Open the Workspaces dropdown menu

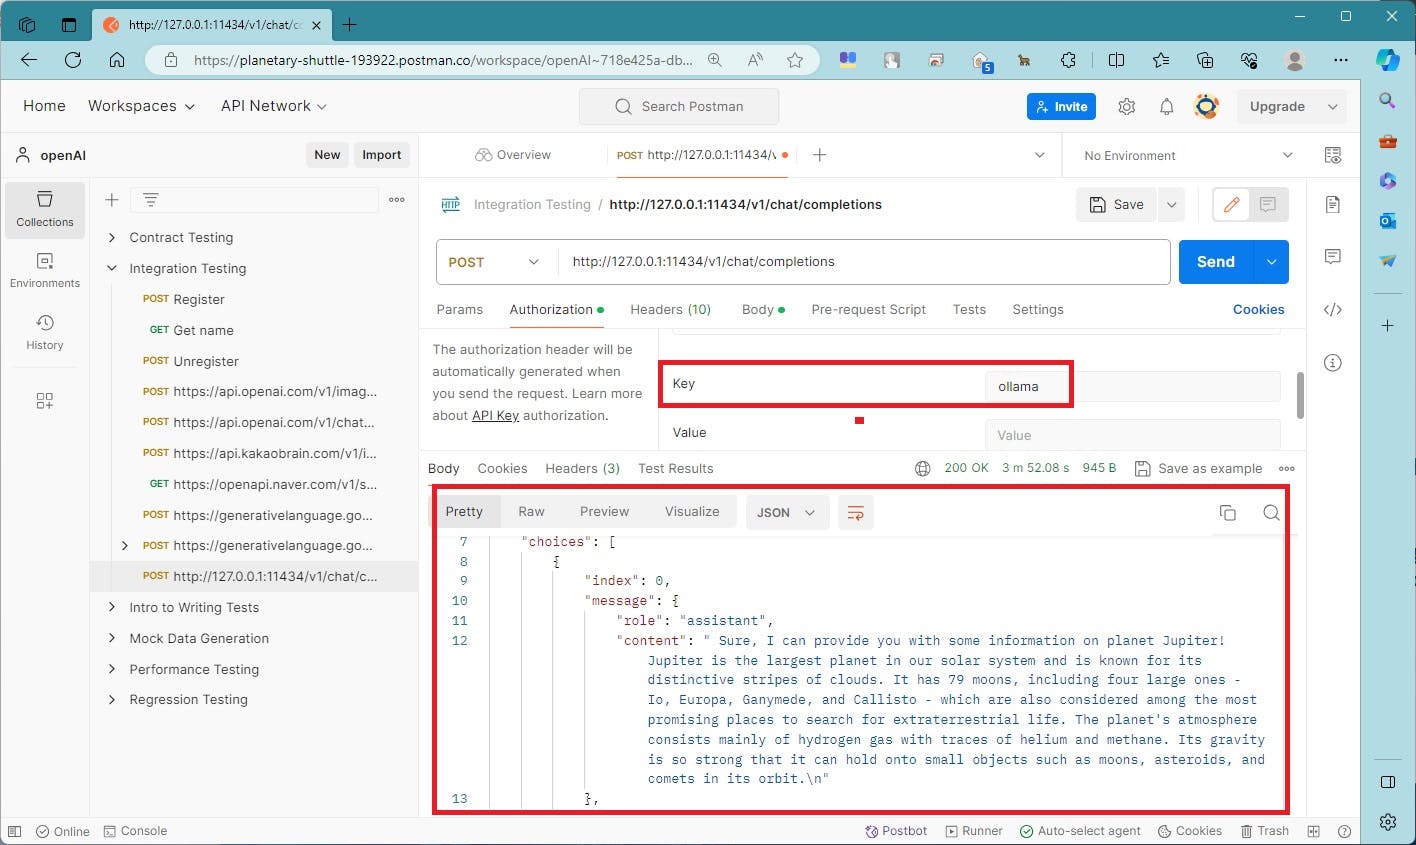[141, 106]
